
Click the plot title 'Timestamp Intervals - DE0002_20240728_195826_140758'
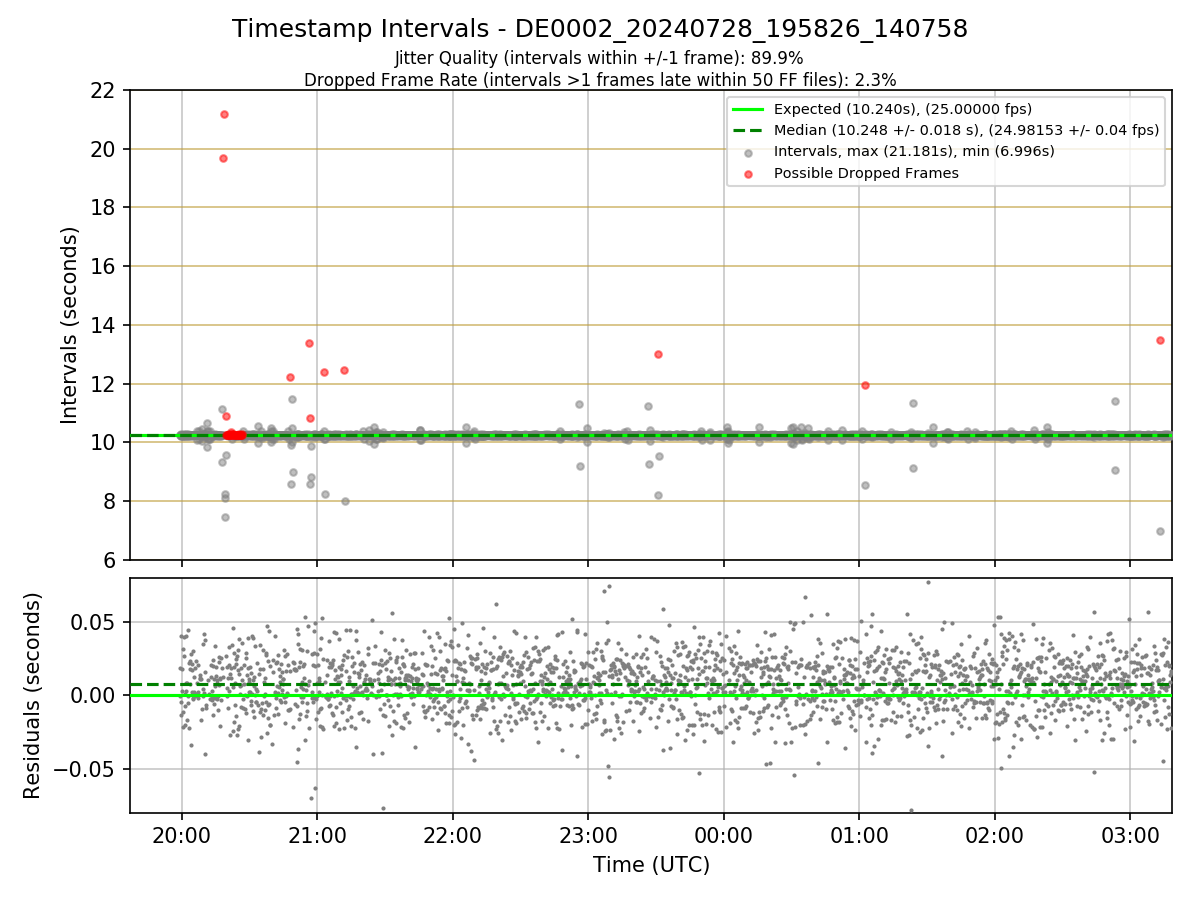(600, 29)
